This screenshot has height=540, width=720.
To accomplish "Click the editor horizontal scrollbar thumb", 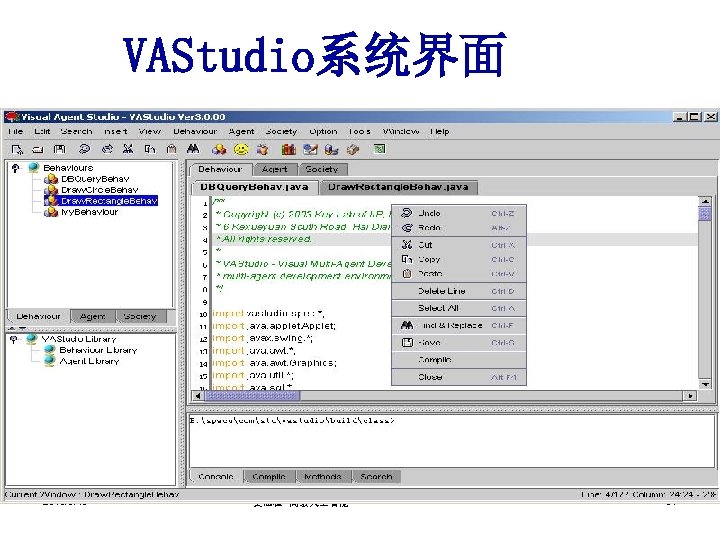I will (252, 395).
